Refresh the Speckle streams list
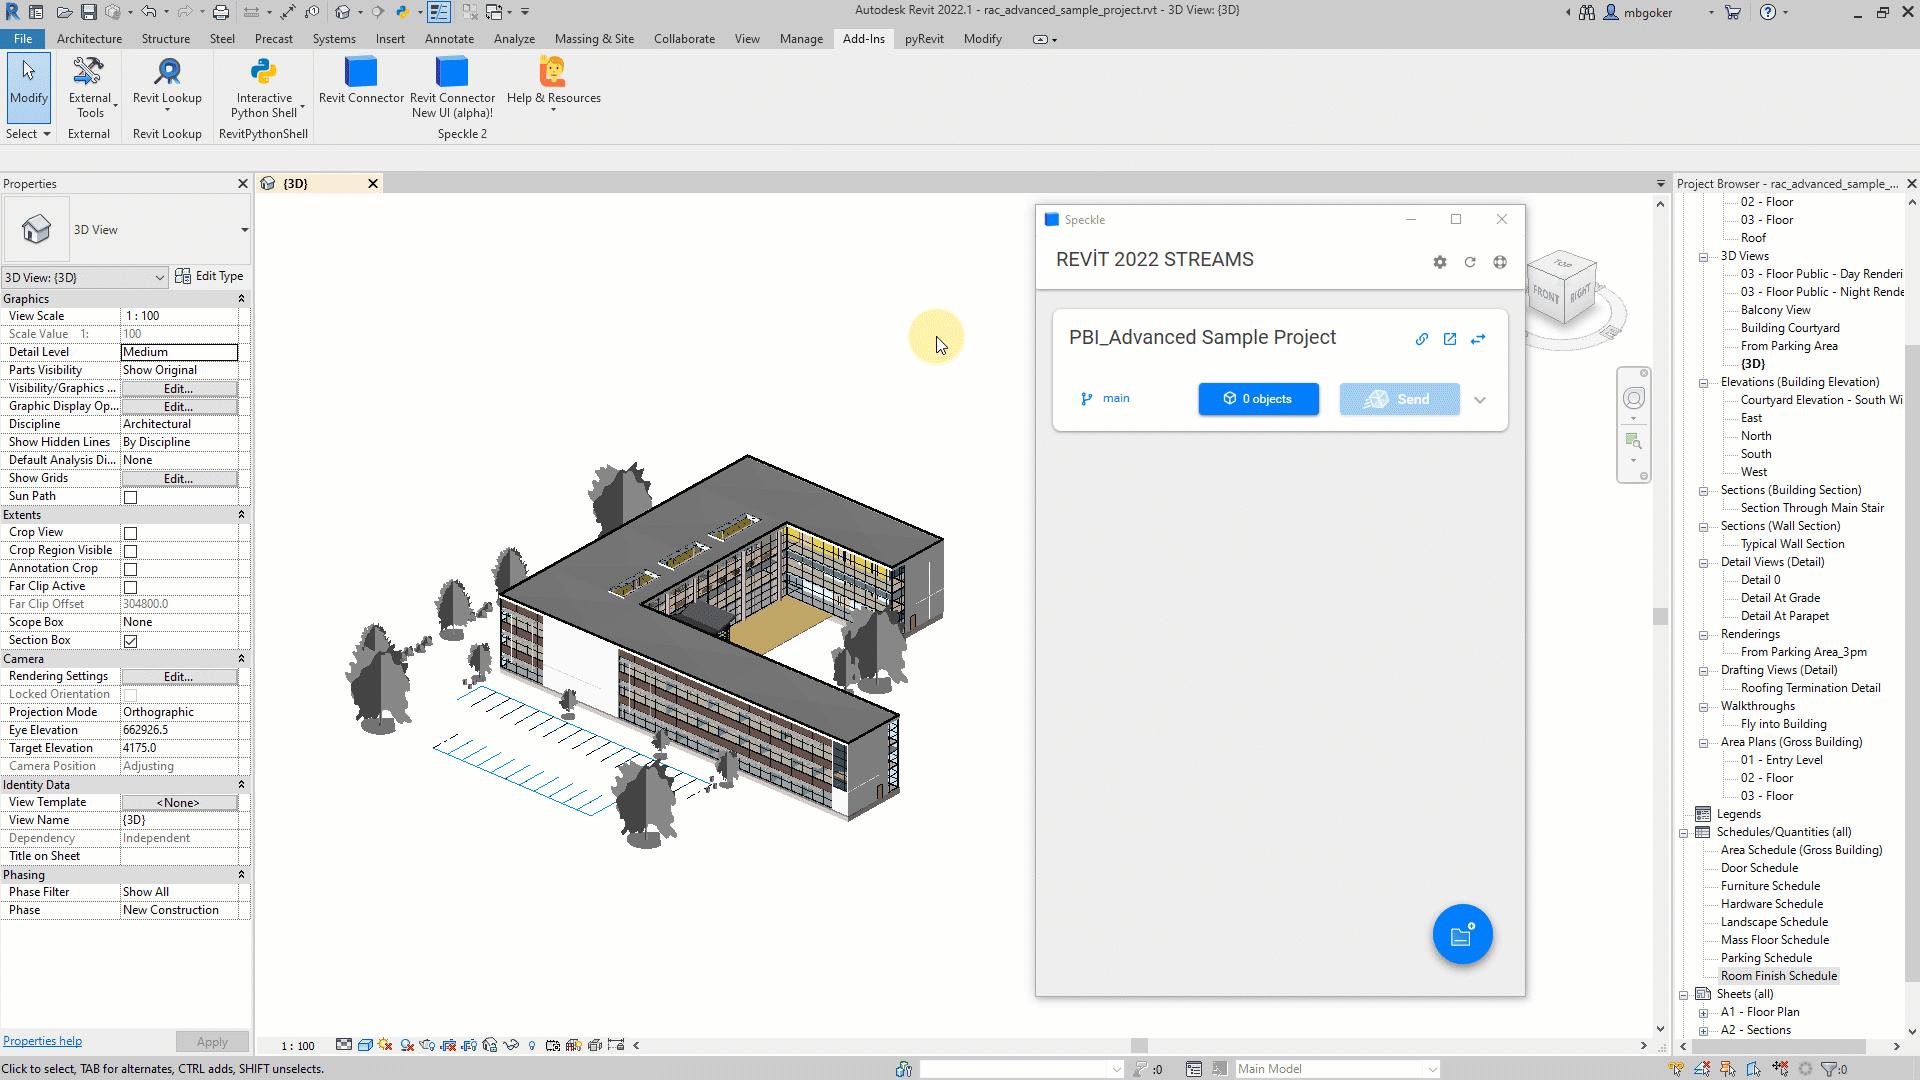This screenshot has width=1920, height=1080. pyautogui.click(x=1470, y=261)
